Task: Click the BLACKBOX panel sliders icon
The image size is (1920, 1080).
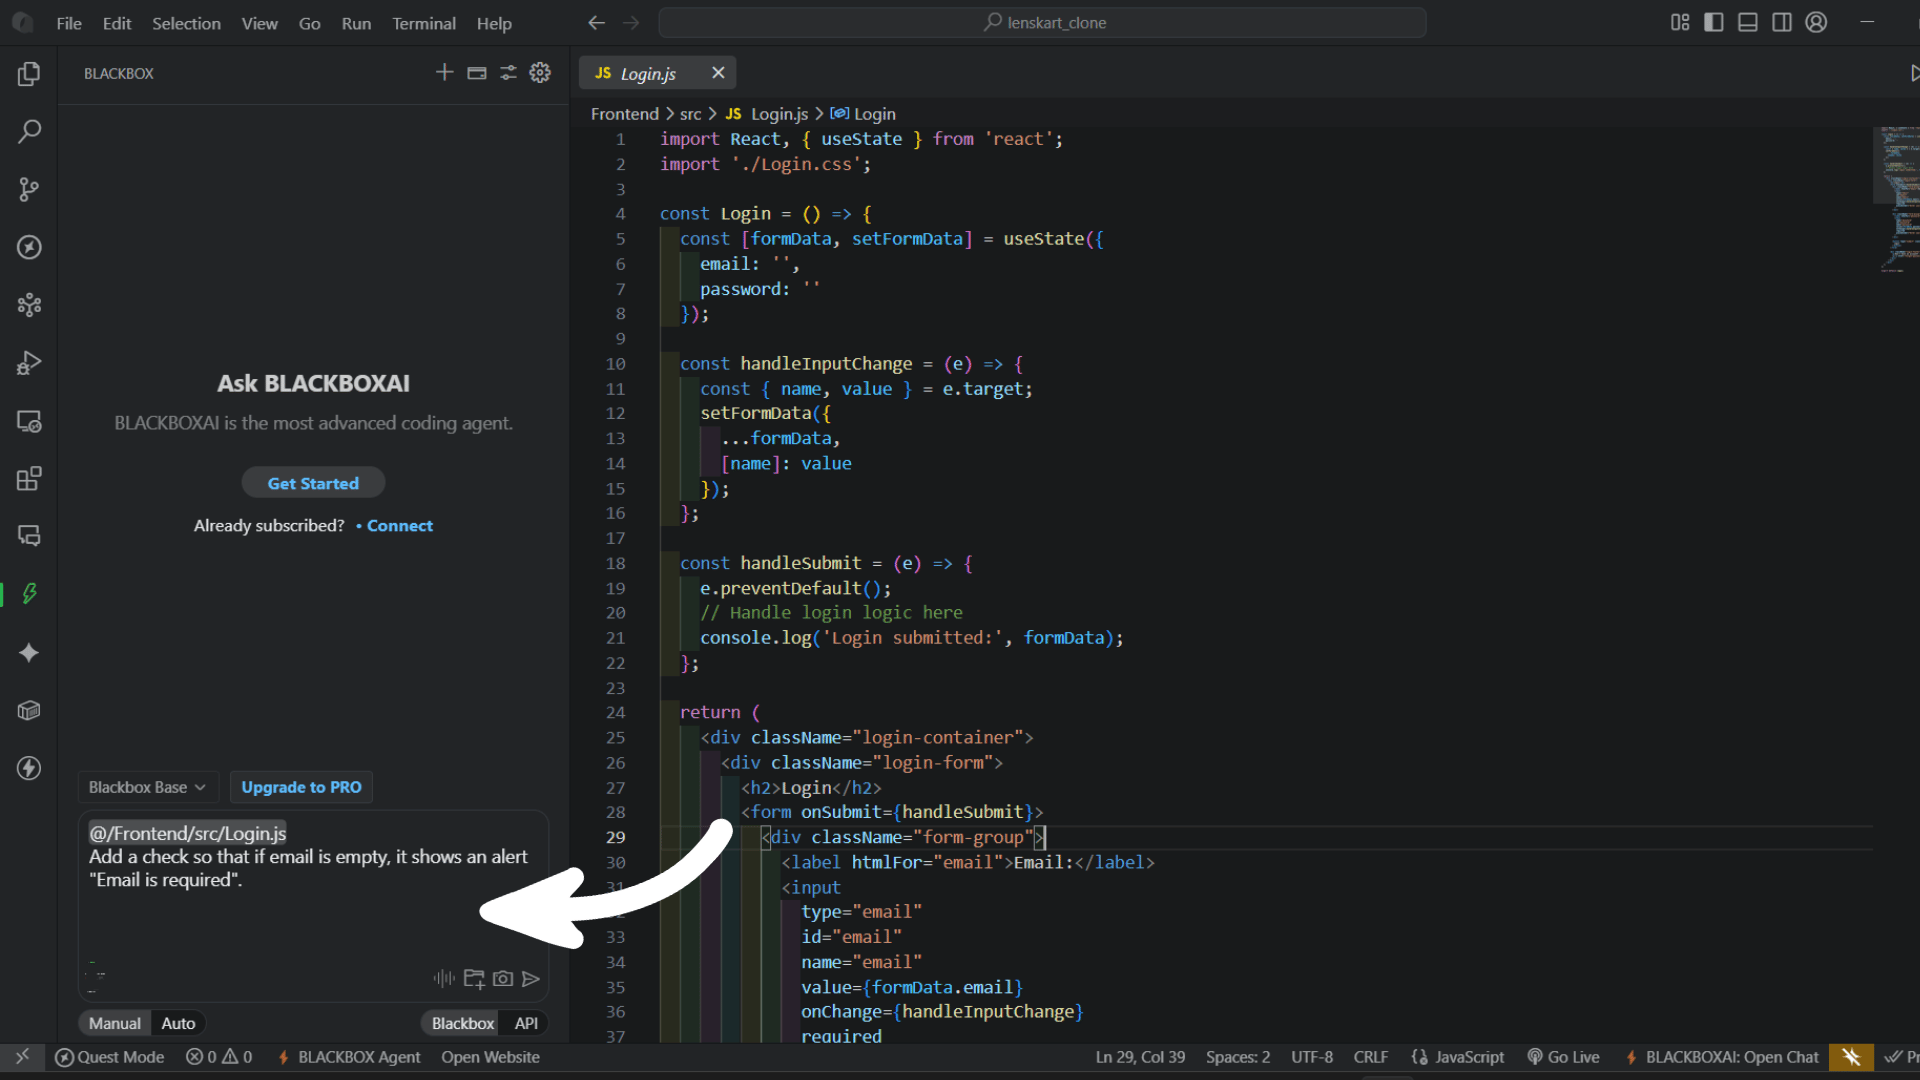Action: tap(508, 72)
